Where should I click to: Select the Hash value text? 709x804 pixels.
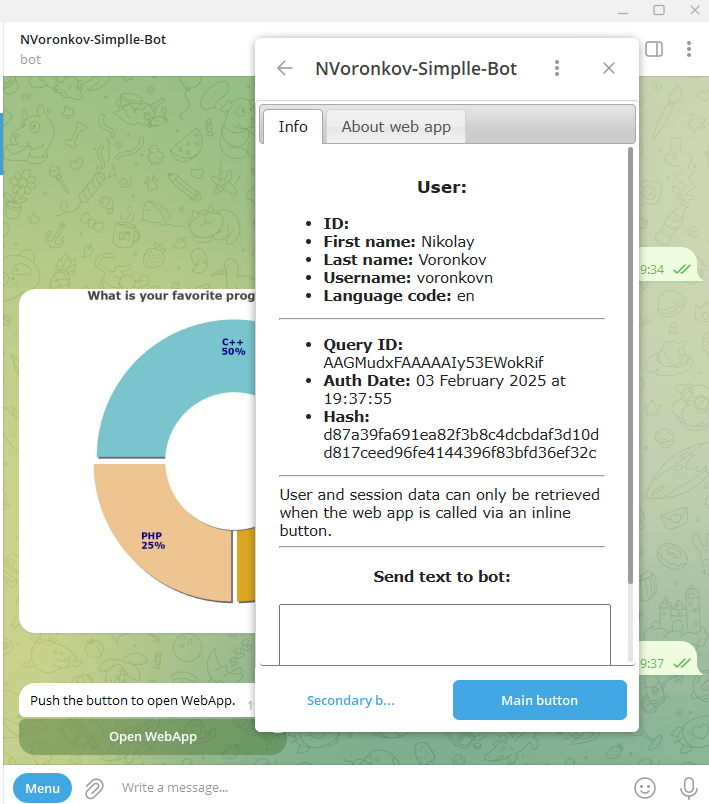tap(460, 444)
